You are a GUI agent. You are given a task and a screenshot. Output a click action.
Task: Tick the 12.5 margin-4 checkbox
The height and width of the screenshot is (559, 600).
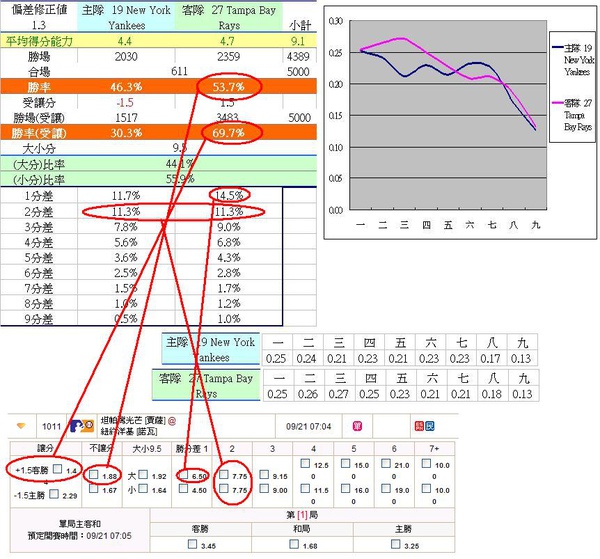[x=305, y=463]
